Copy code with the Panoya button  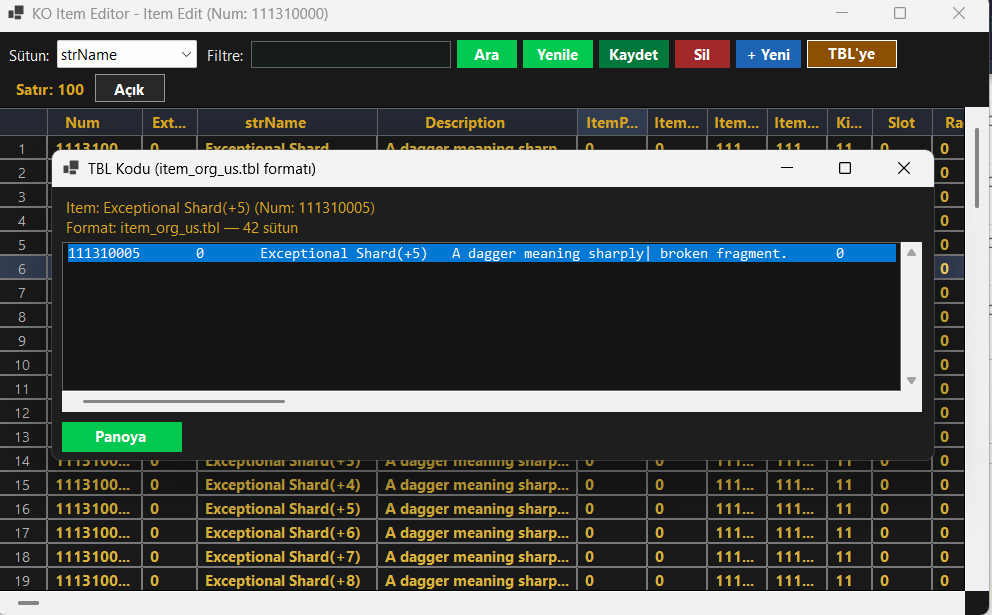[121, 437]
